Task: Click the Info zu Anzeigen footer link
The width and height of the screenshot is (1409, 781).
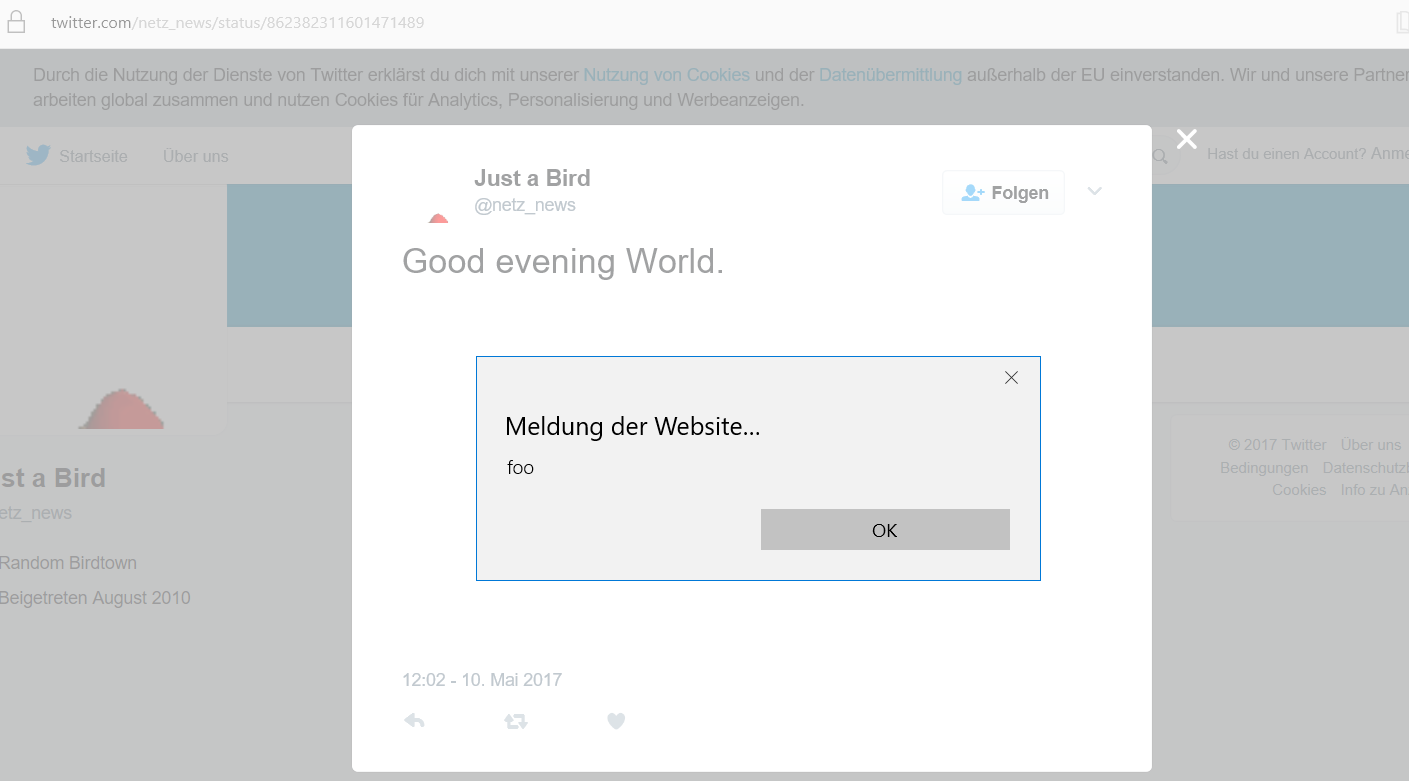Action: pos(1375,490)
